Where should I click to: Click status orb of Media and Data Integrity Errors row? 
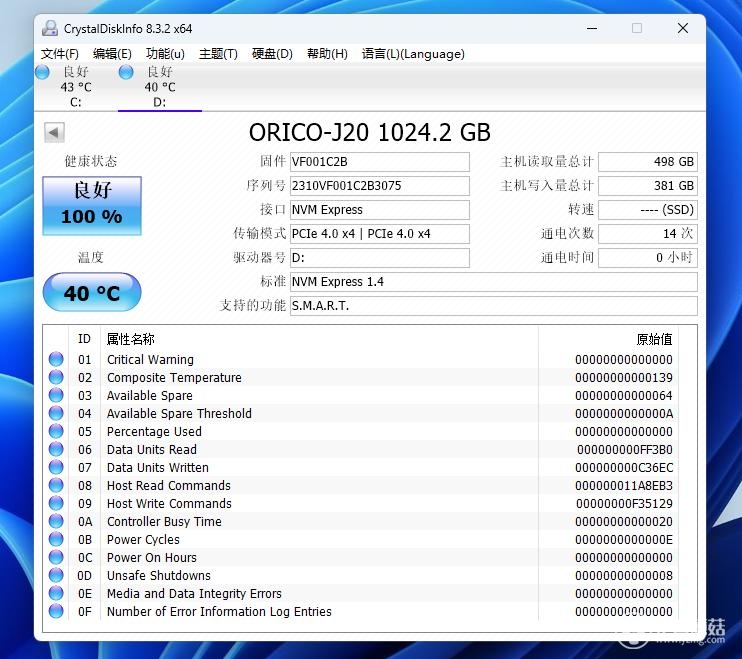pyautogui.click(x=56, y=593)
